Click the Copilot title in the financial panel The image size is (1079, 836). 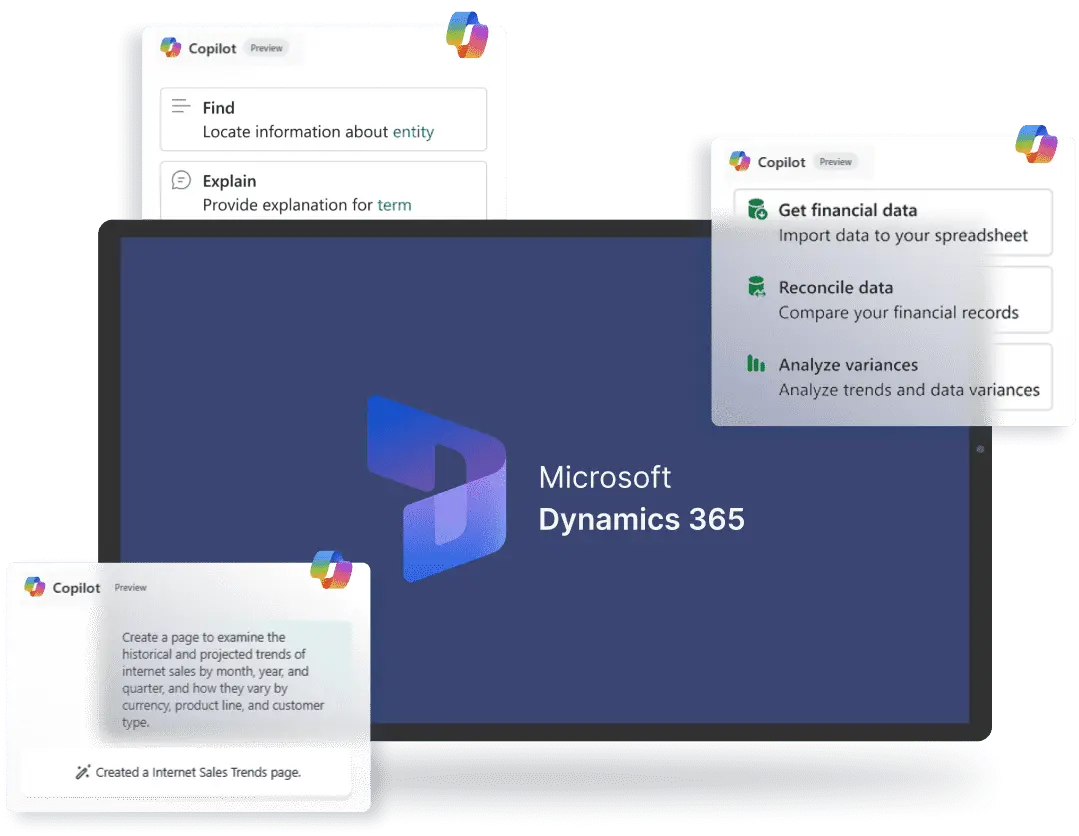point(781,162)
